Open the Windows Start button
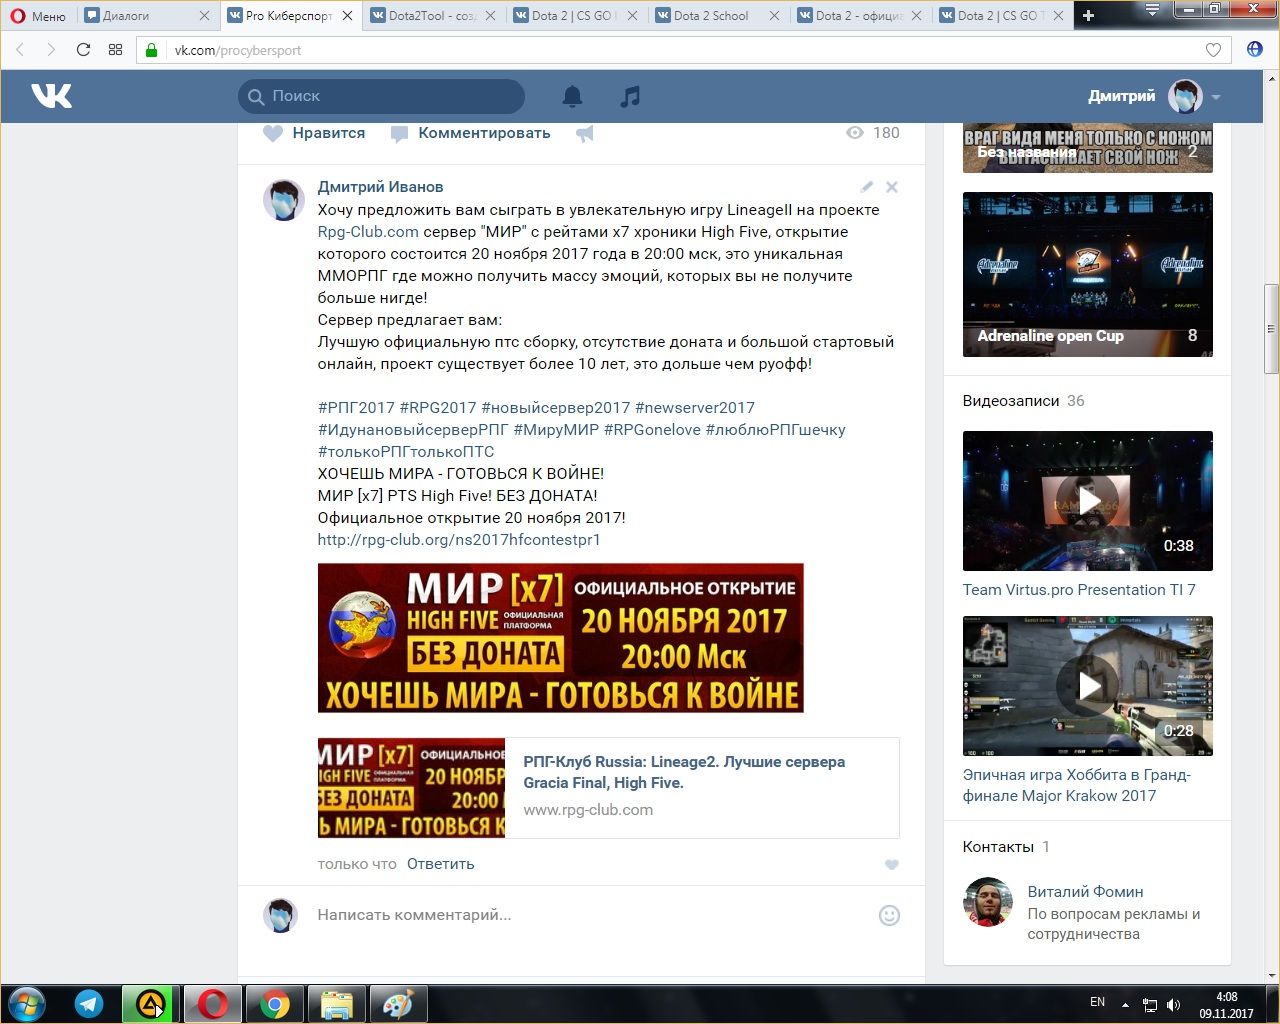This screenshot has height=1024, width=1280. [x=27, y=1004]
